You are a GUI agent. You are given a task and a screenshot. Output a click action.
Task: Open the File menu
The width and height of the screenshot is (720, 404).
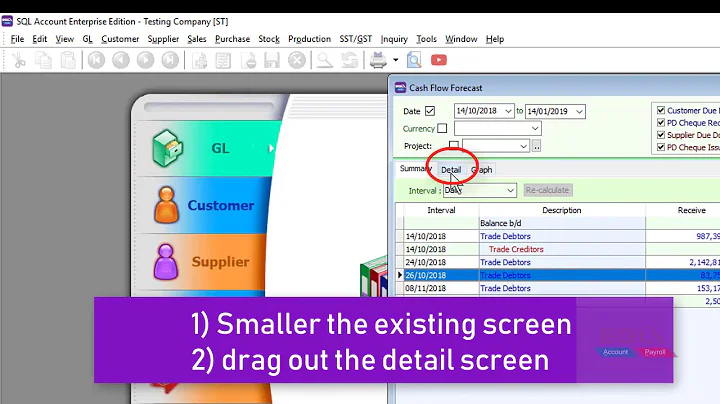pos(17,39)
